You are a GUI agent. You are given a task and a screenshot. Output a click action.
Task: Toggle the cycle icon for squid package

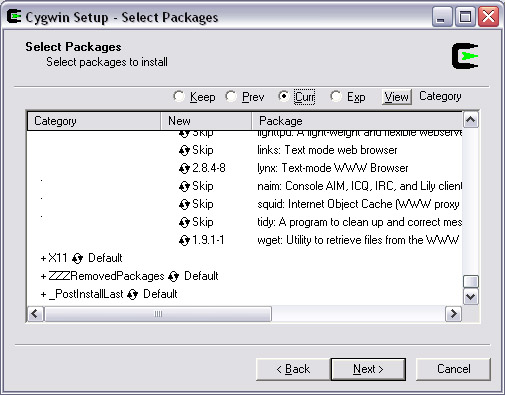pos(184,204)
